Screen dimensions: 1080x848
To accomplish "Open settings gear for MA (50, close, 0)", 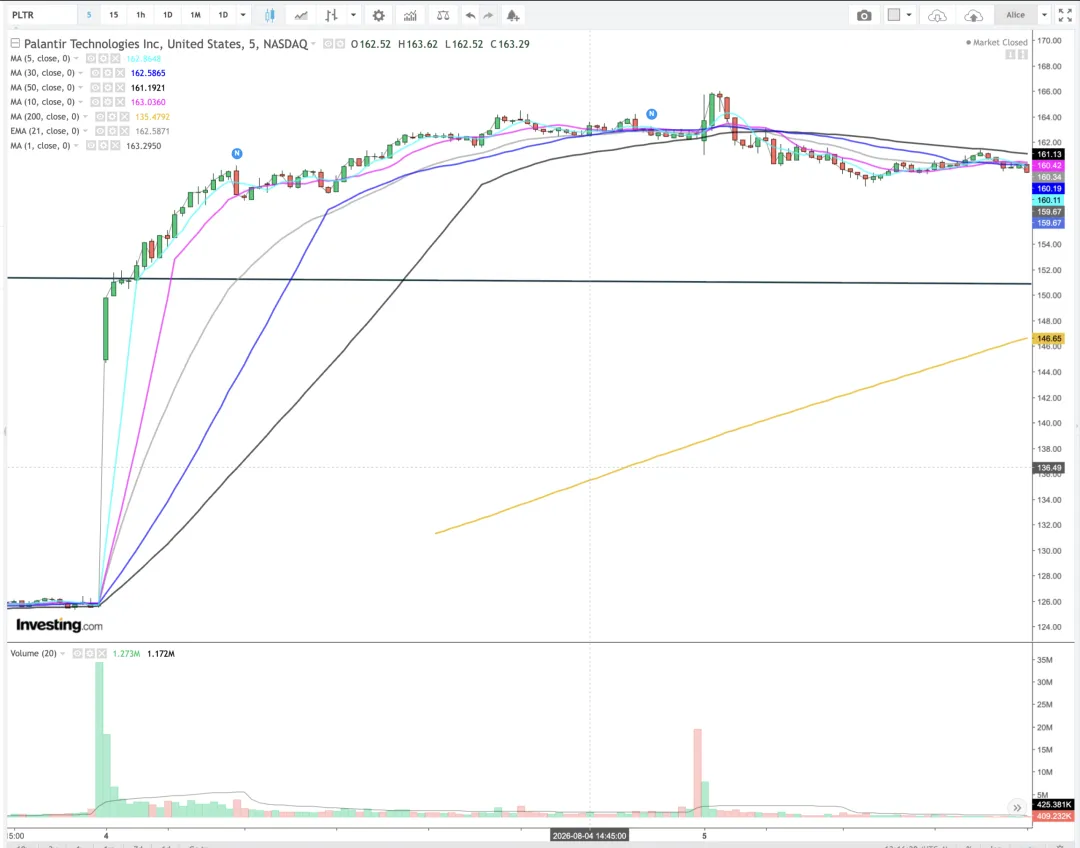I will 107,87.
